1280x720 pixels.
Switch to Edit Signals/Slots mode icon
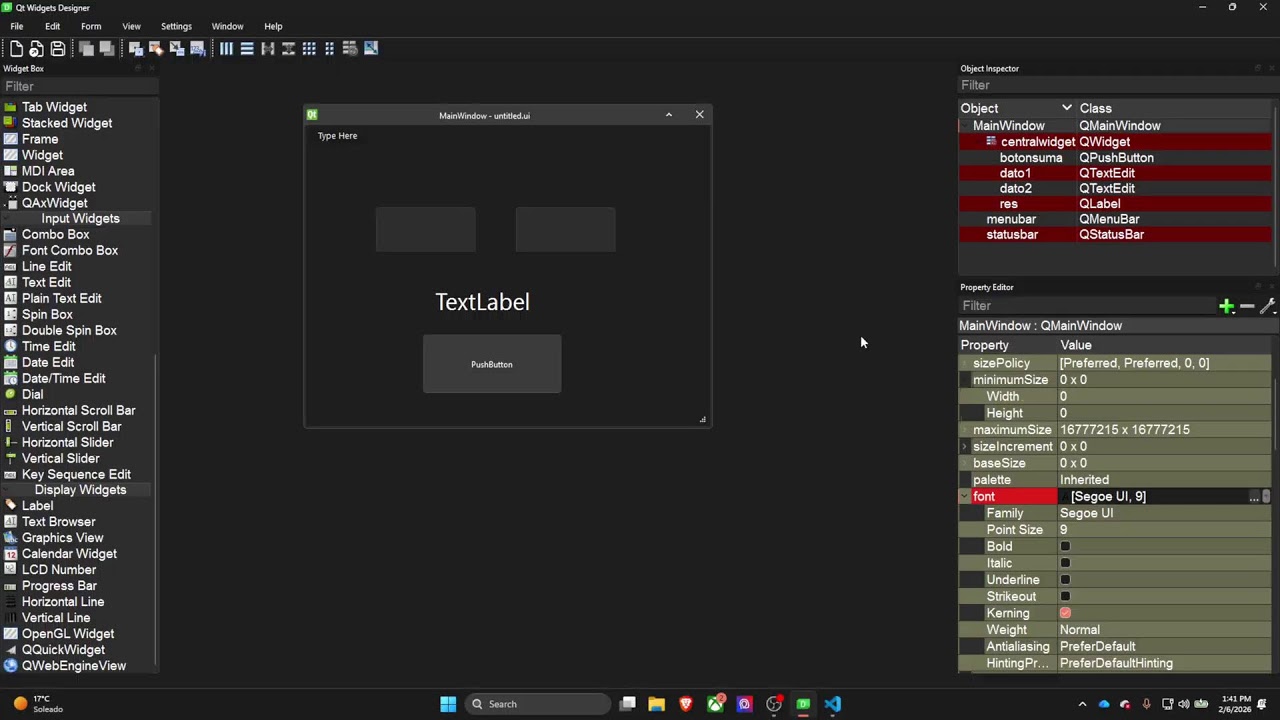point(156,48)
